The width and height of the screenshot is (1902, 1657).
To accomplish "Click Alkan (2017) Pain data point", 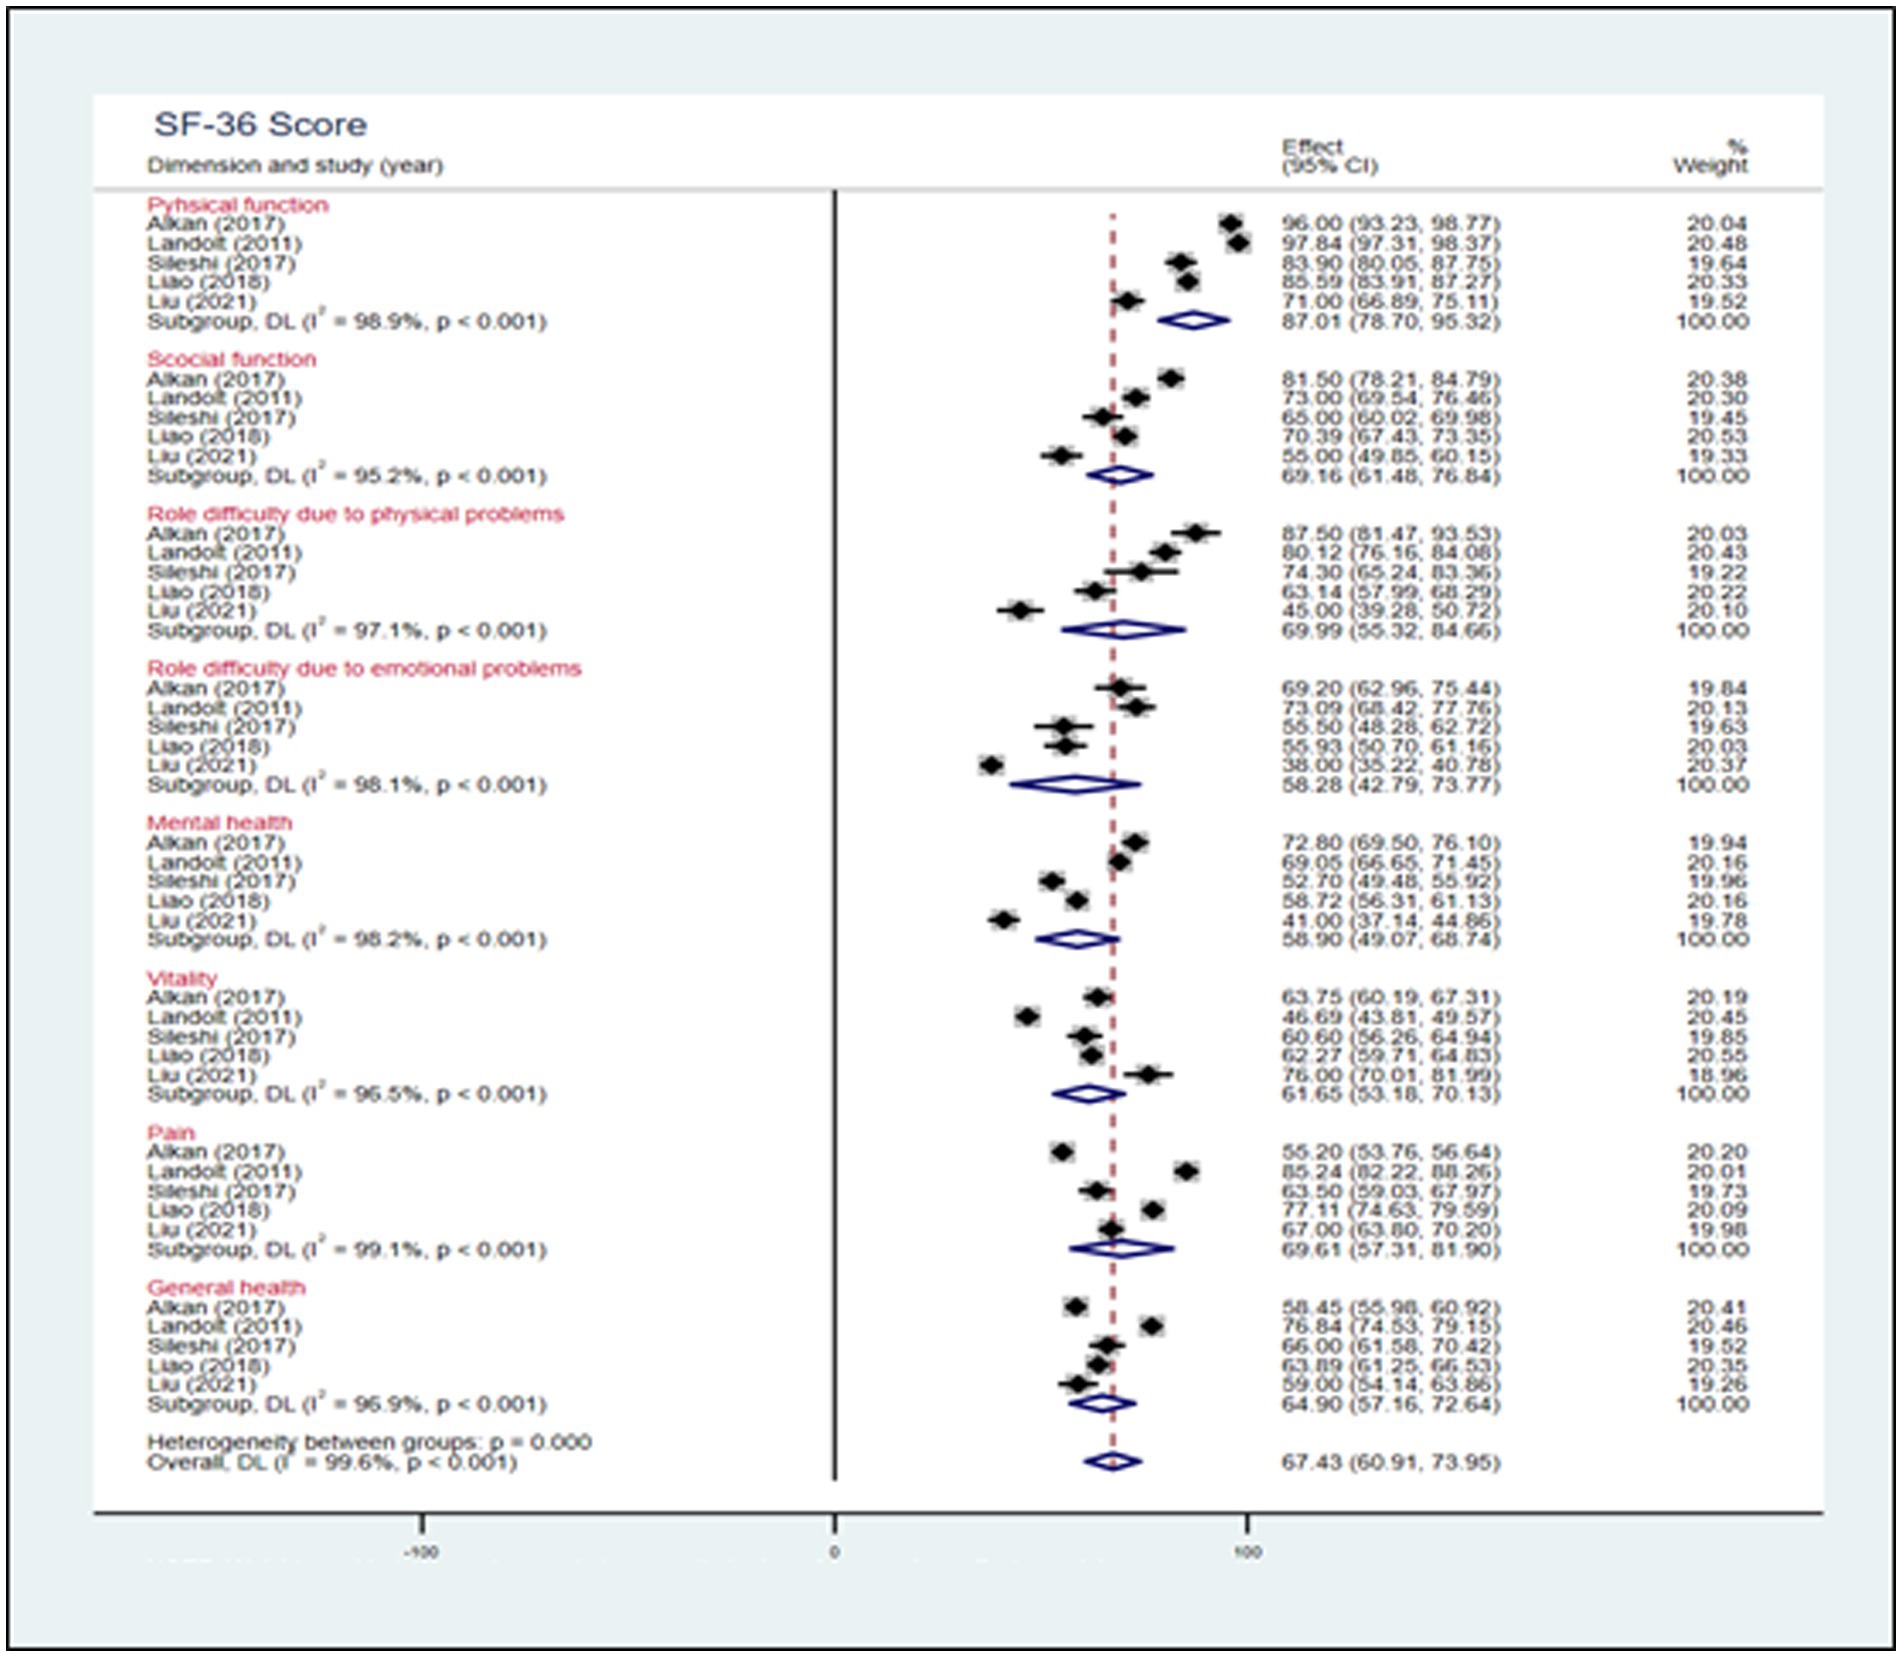I will point(1062,1152).
